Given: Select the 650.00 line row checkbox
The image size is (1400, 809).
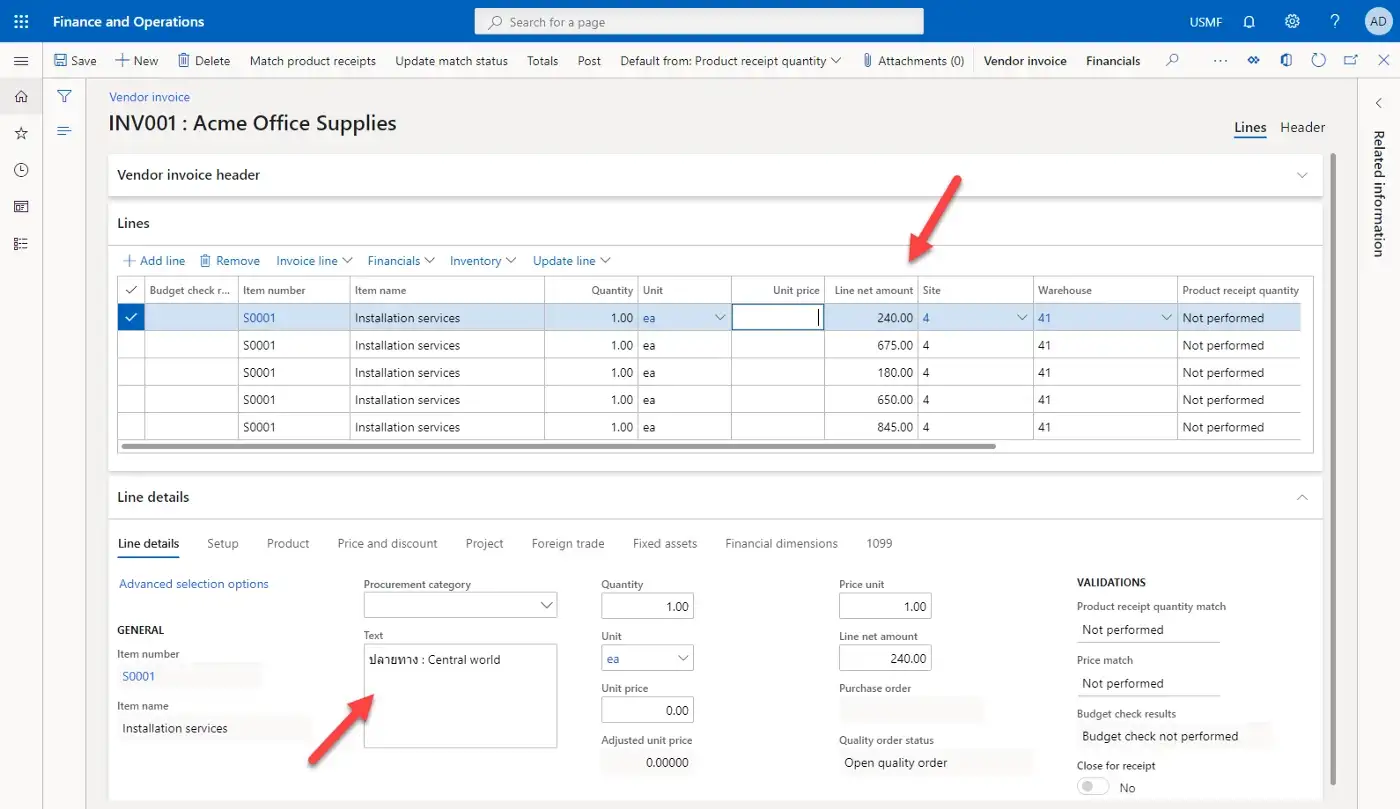Looking at the screenshot, I should 131,400.
